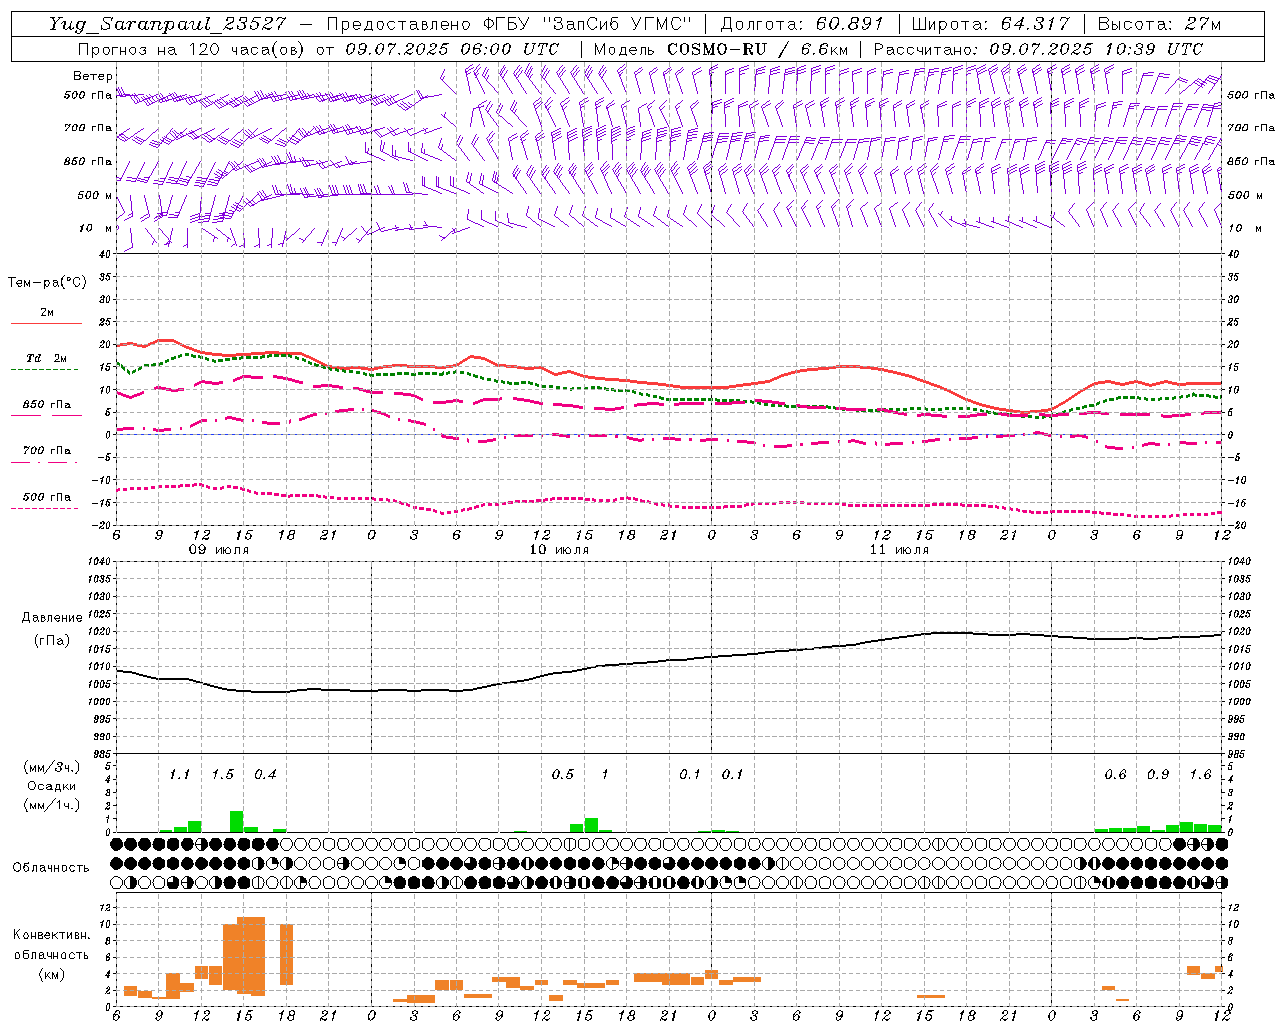Click the station name Yug_Saranpaul_23527

[167, 24]
